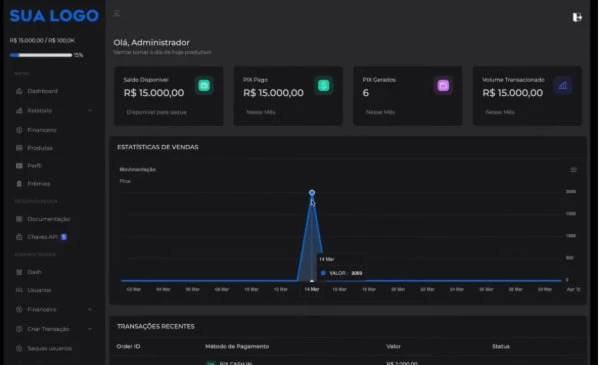Open Produtos in the sidebar
The image size is (600, 365).
pos(40,148)
